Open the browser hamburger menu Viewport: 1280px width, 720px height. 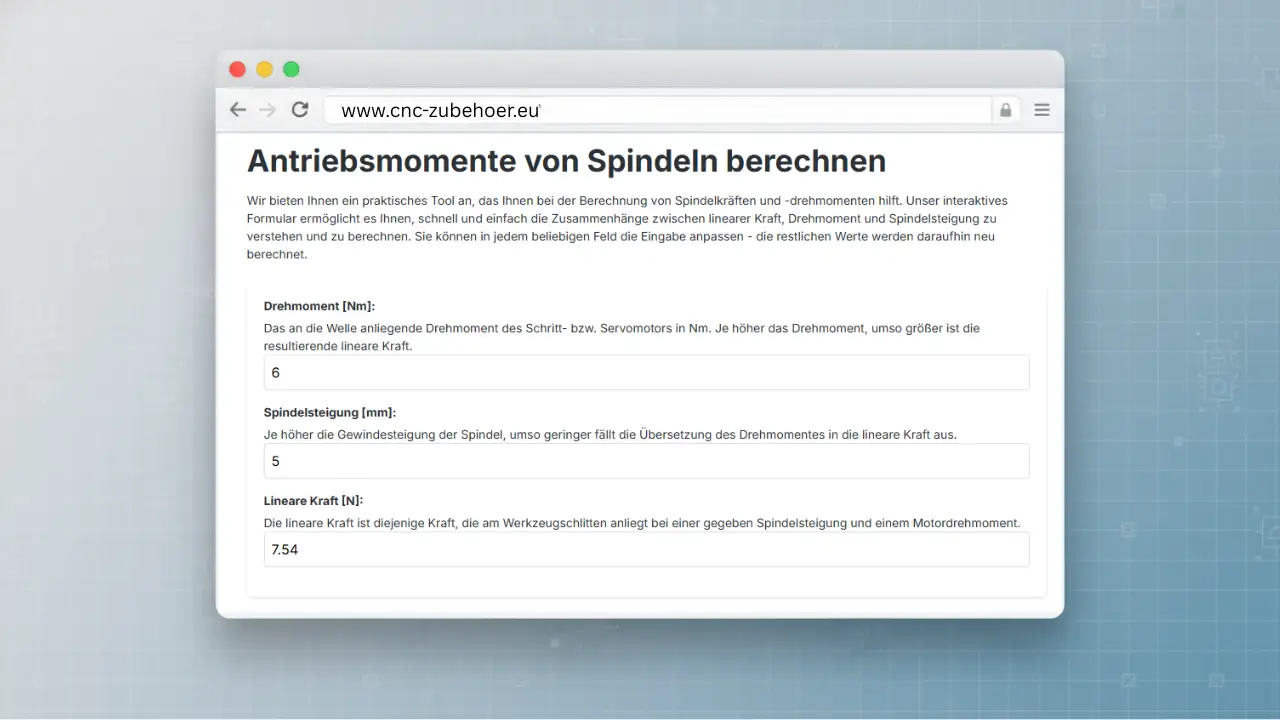click(x=1042, y=110)
